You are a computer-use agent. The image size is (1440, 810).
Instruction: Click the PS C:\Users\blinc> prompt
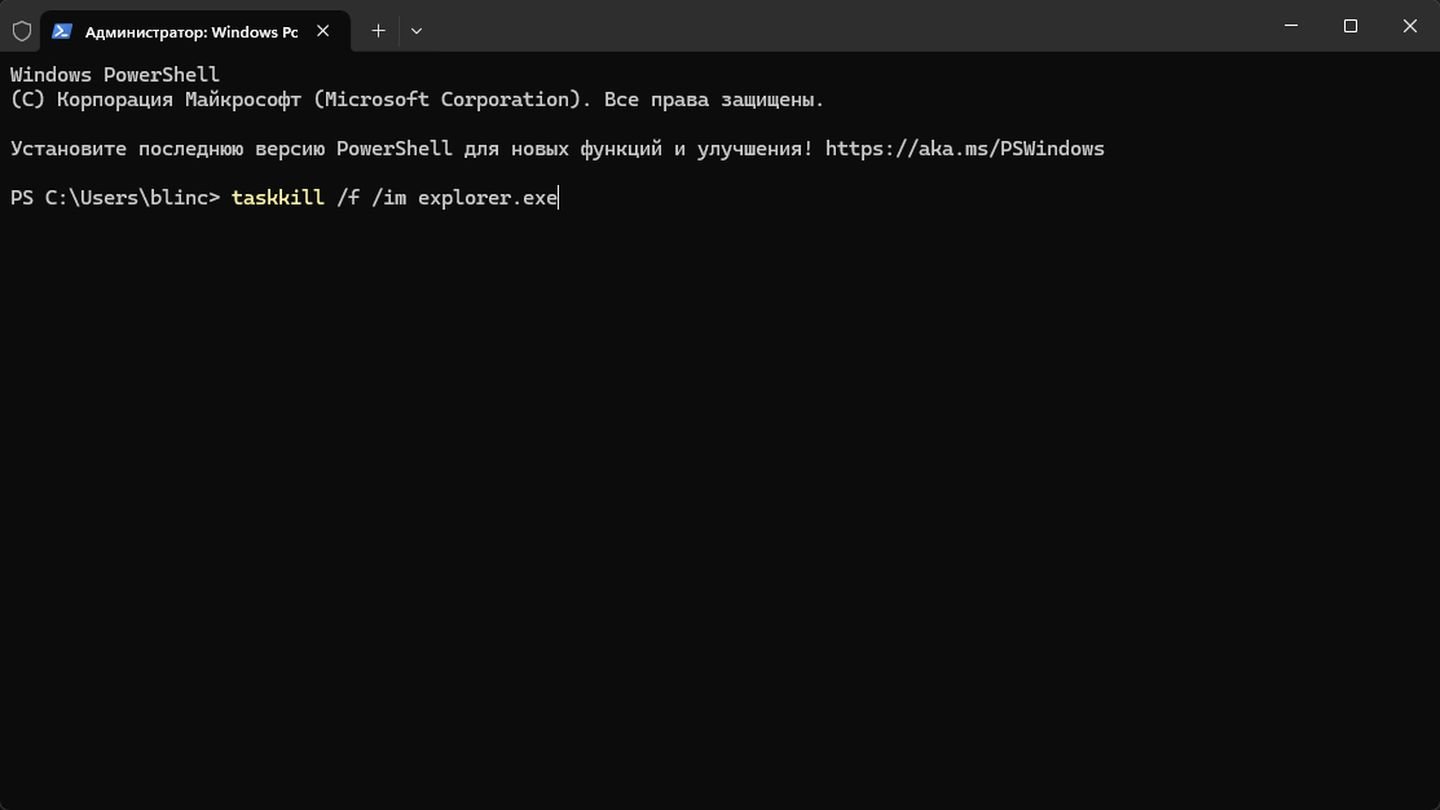[x=115, y=198]
